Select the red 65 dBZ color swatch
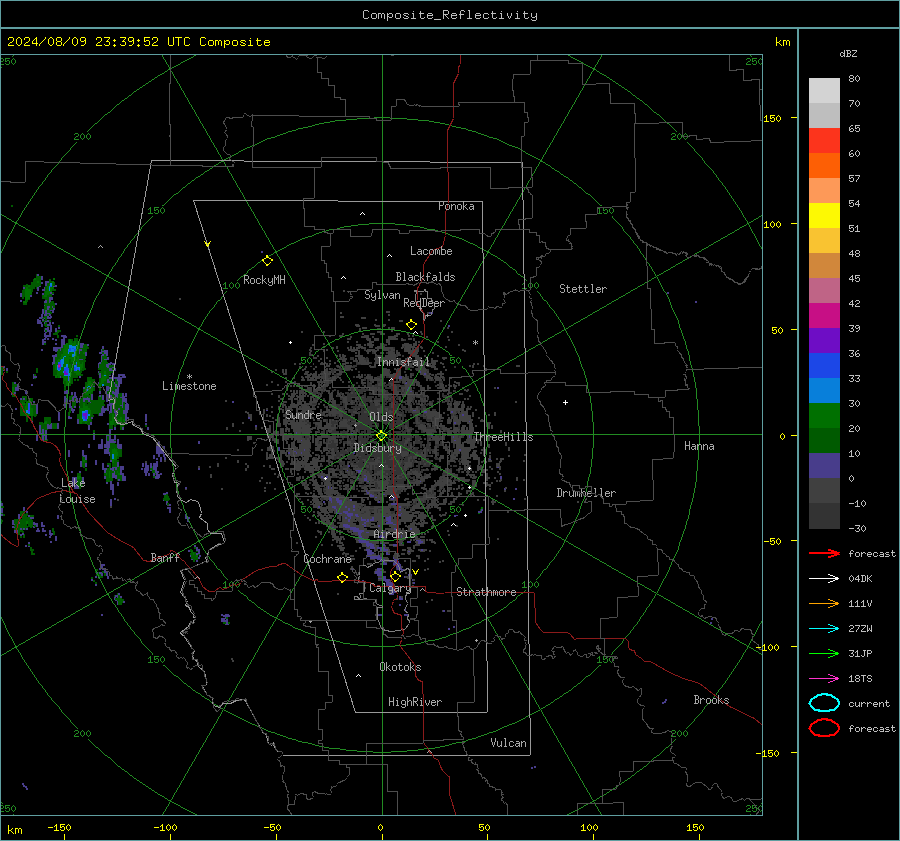 [824, 141]
